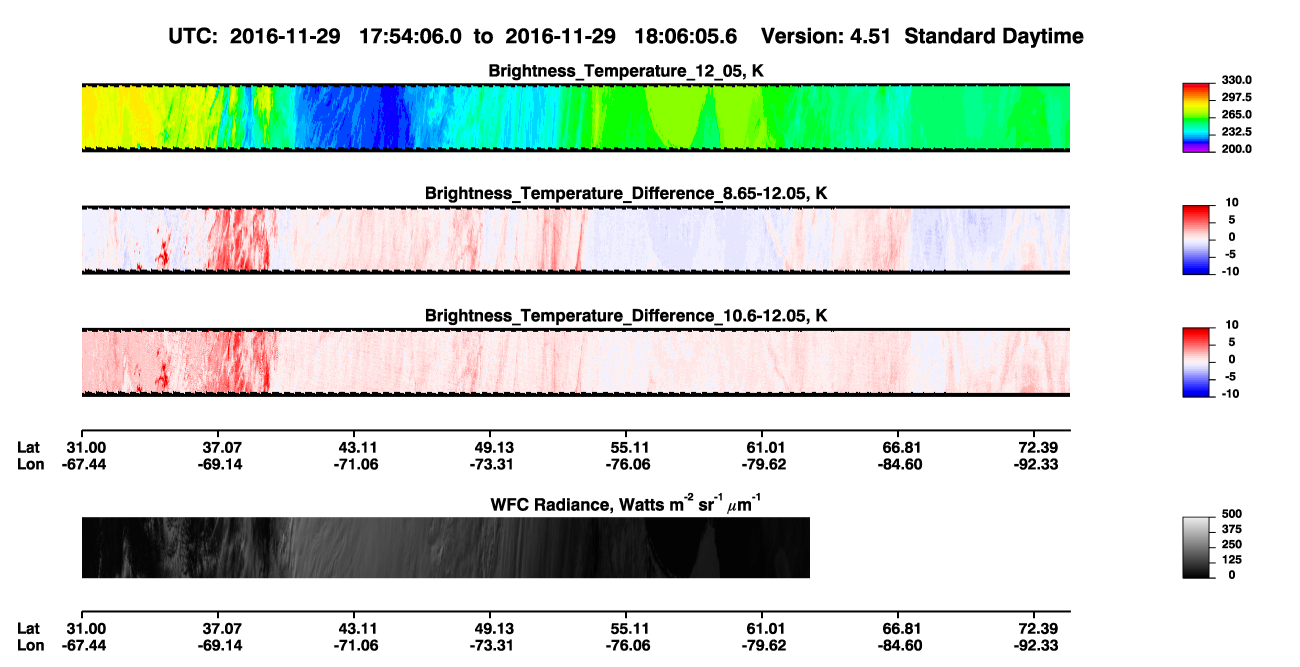Screen dimensions: 1300x667
Task: Click the 330.0 color scale label
Action: [1238, 80]
